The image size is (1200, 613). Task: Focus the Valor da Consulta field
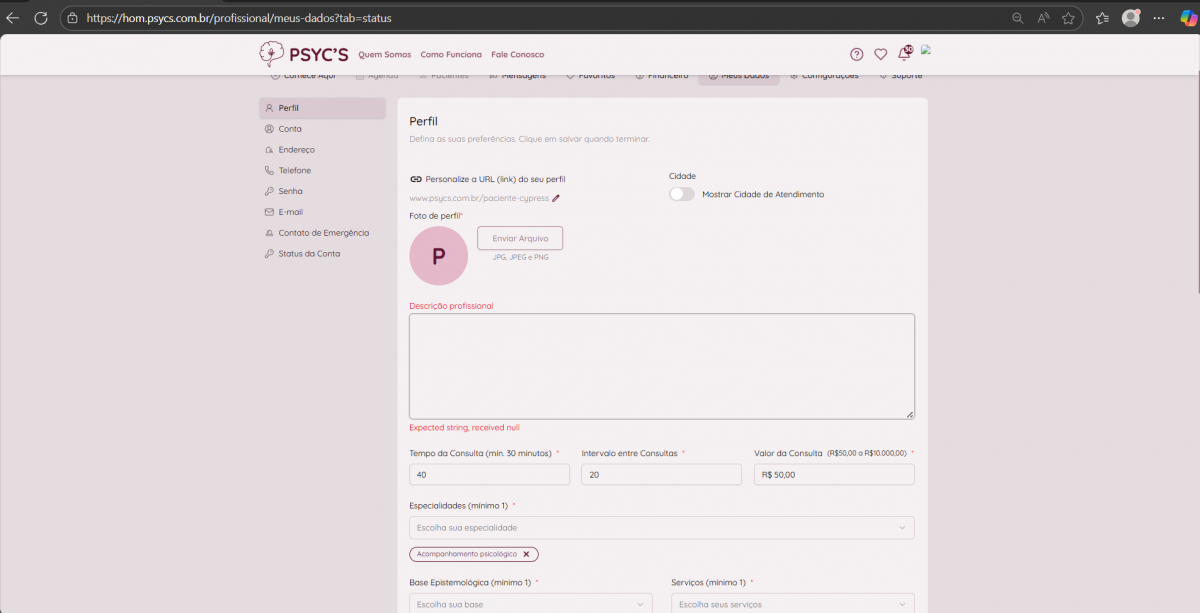point(834,475)
